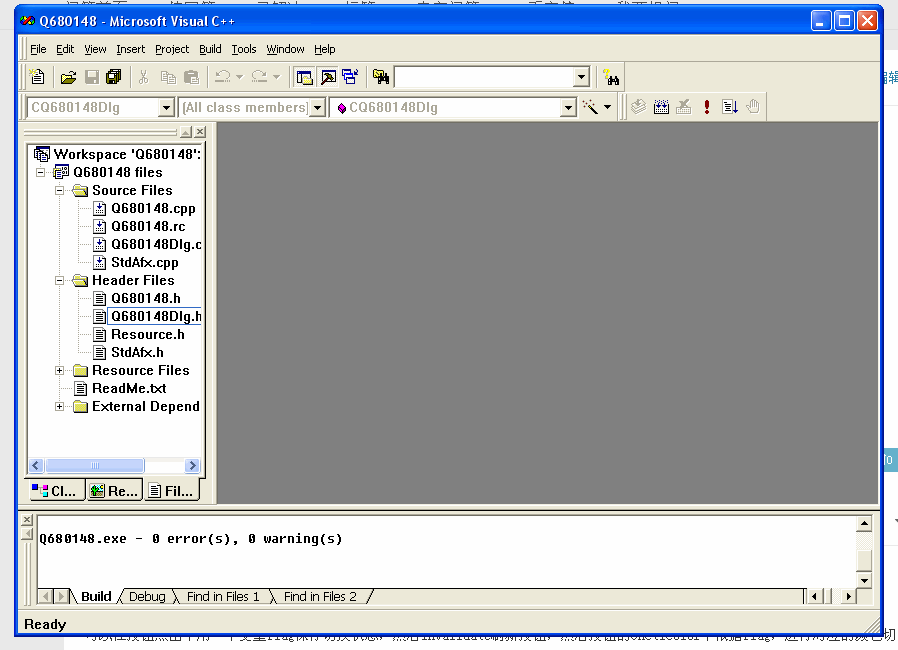The width and height of the screenshot is (898, 650).
Task: Select Resource.h in the file tree
Action: pyautogui.click(x=147, y=334)
